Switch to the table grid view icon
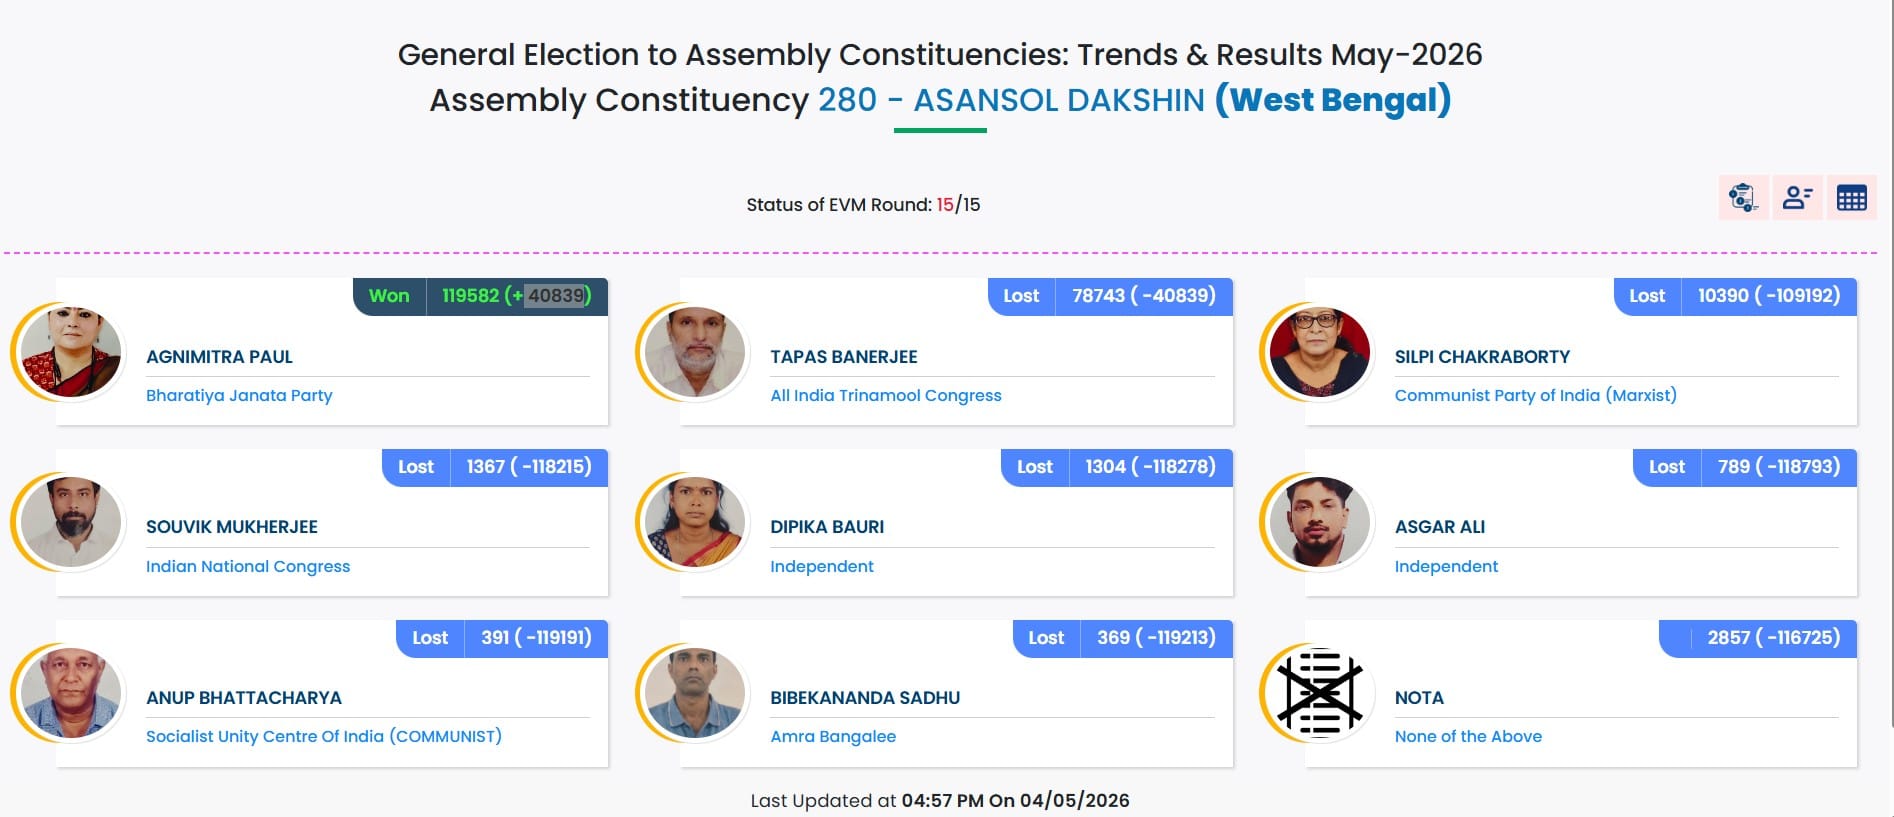 tap(1851, 198)
